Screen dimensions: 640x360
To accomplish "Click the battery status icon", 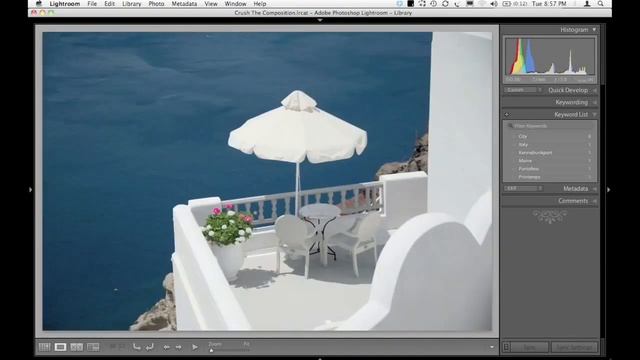I will [x=506, y=4].
